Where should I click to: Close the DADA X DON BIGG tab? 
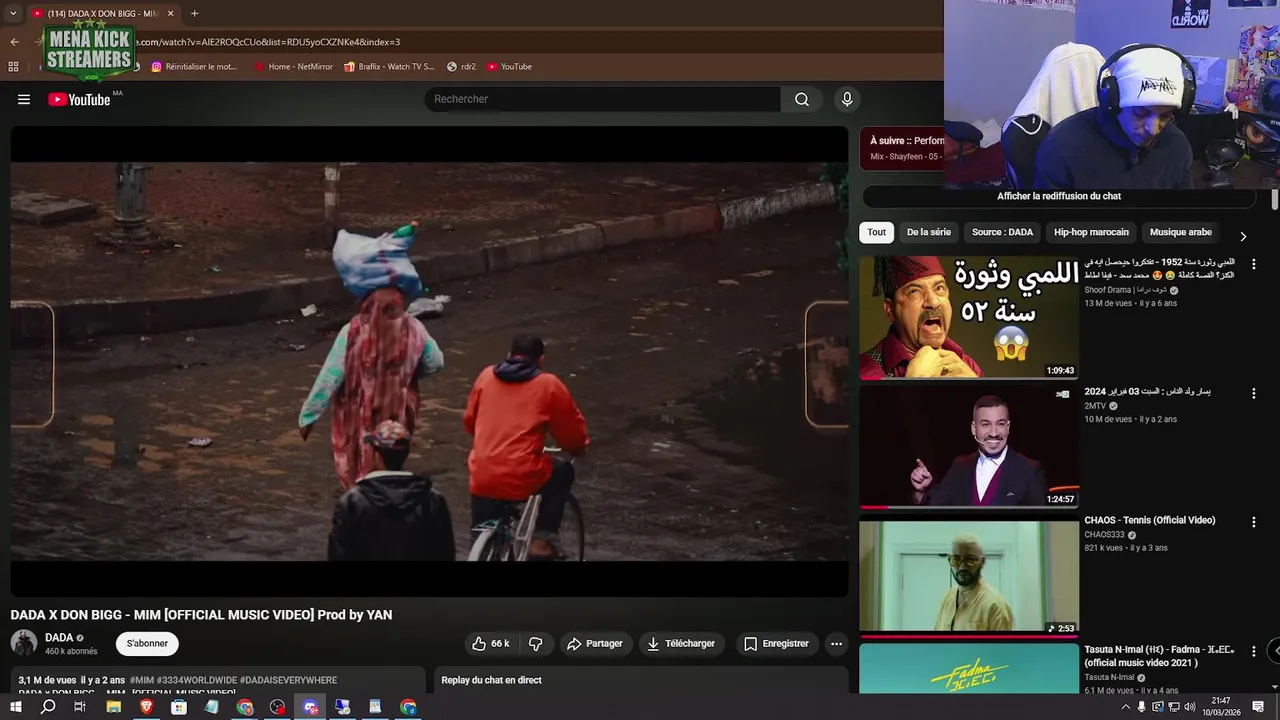[170, 14]
